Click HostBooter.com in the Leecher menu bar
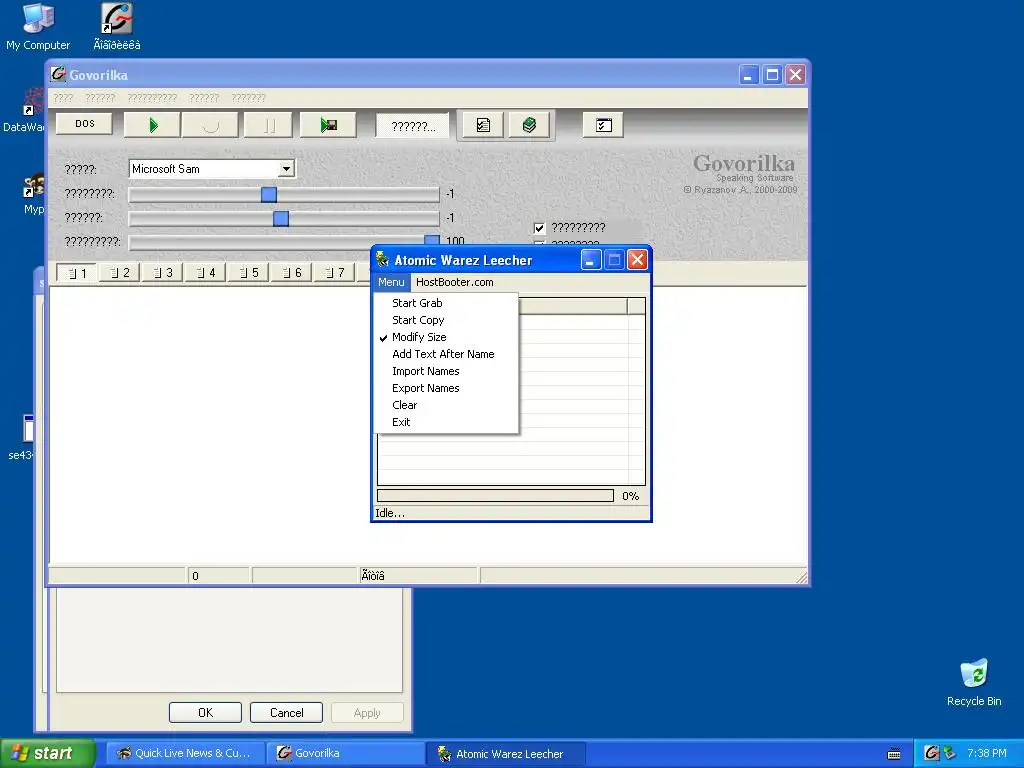Image resolution: width=1024 pixels, height=768 pixels. click(x=455, y=282)
